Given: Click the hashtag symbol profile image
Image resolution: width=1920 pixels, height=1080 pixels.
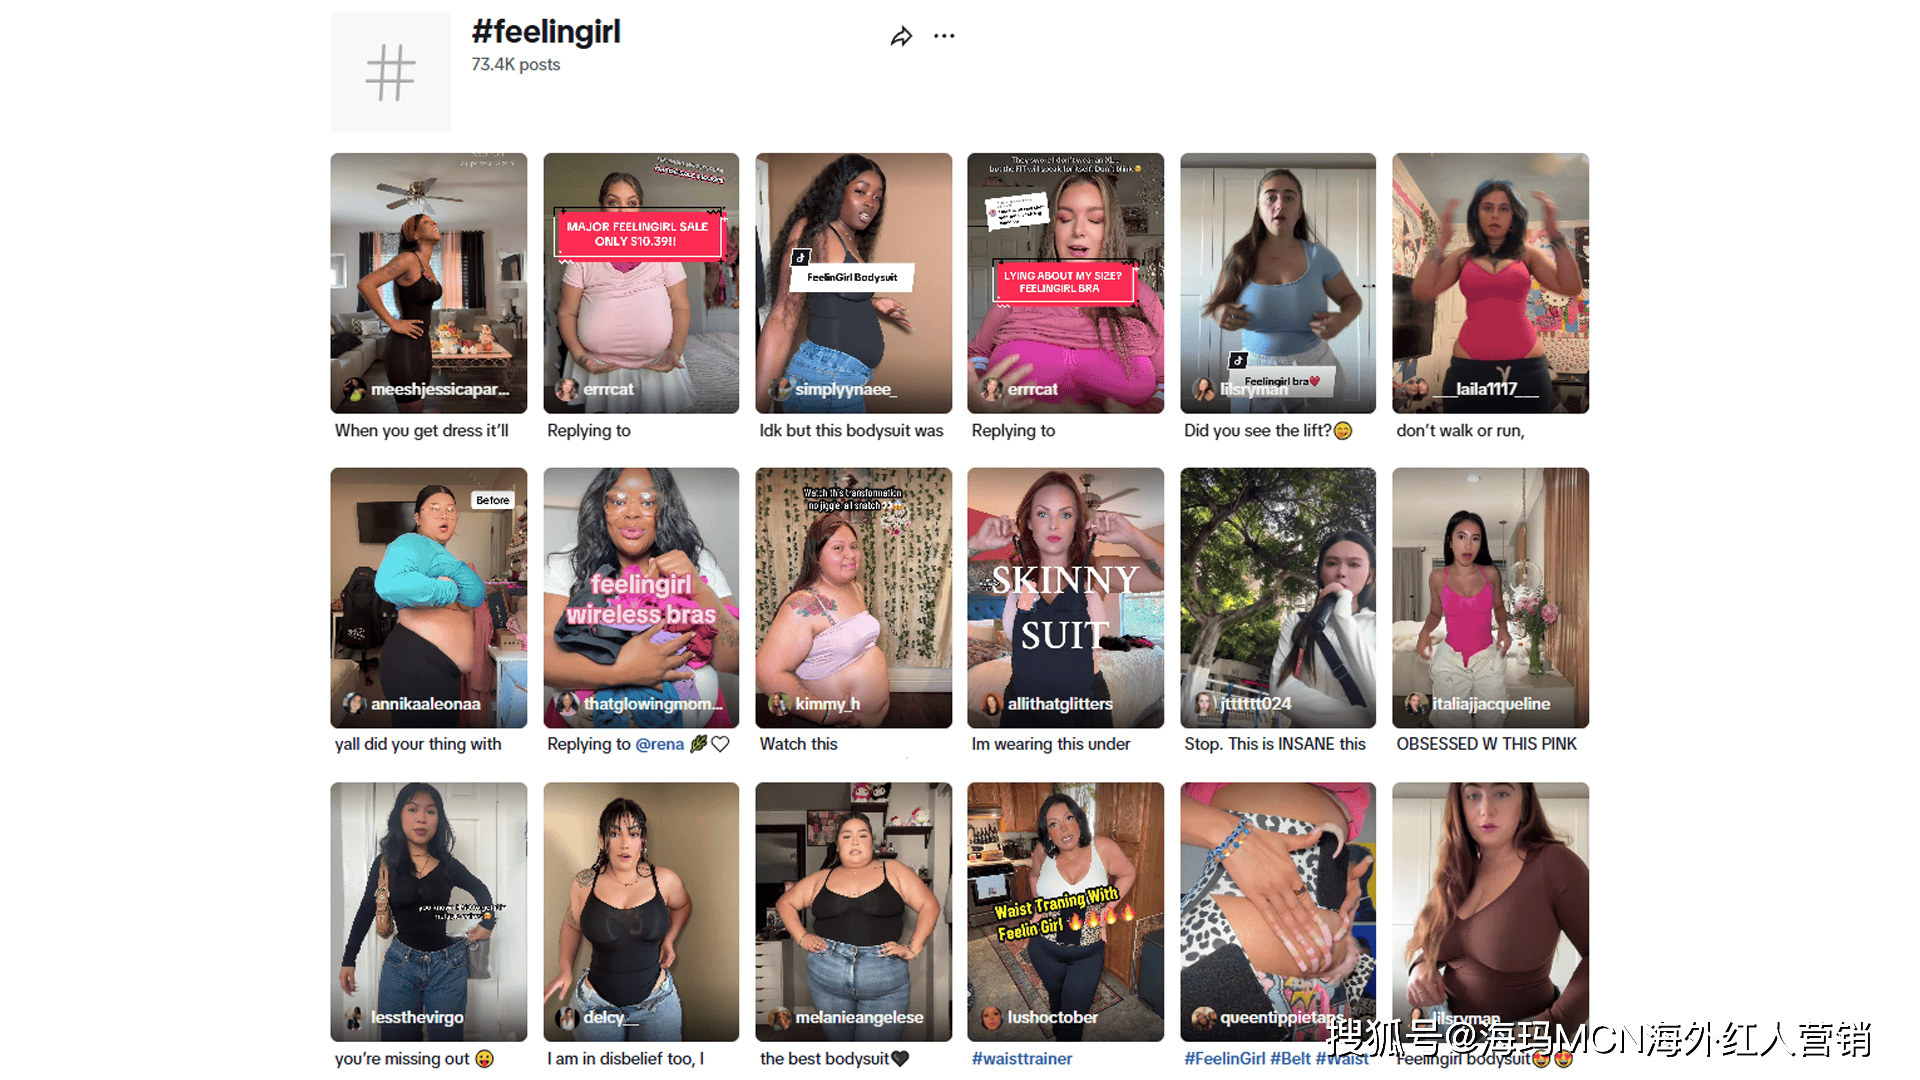Looking at the screenshot, I should click(x=390, y=72).
